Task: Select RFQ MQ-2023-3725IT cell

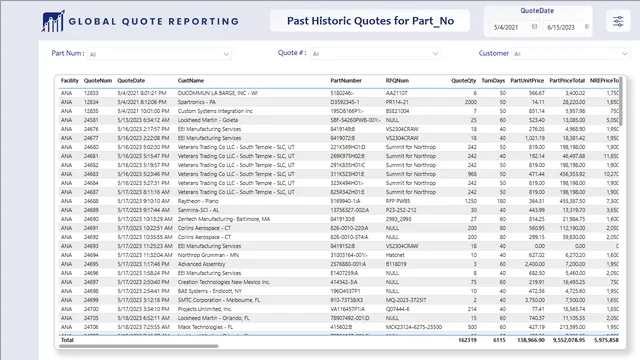Action: [x=406, y=300]
